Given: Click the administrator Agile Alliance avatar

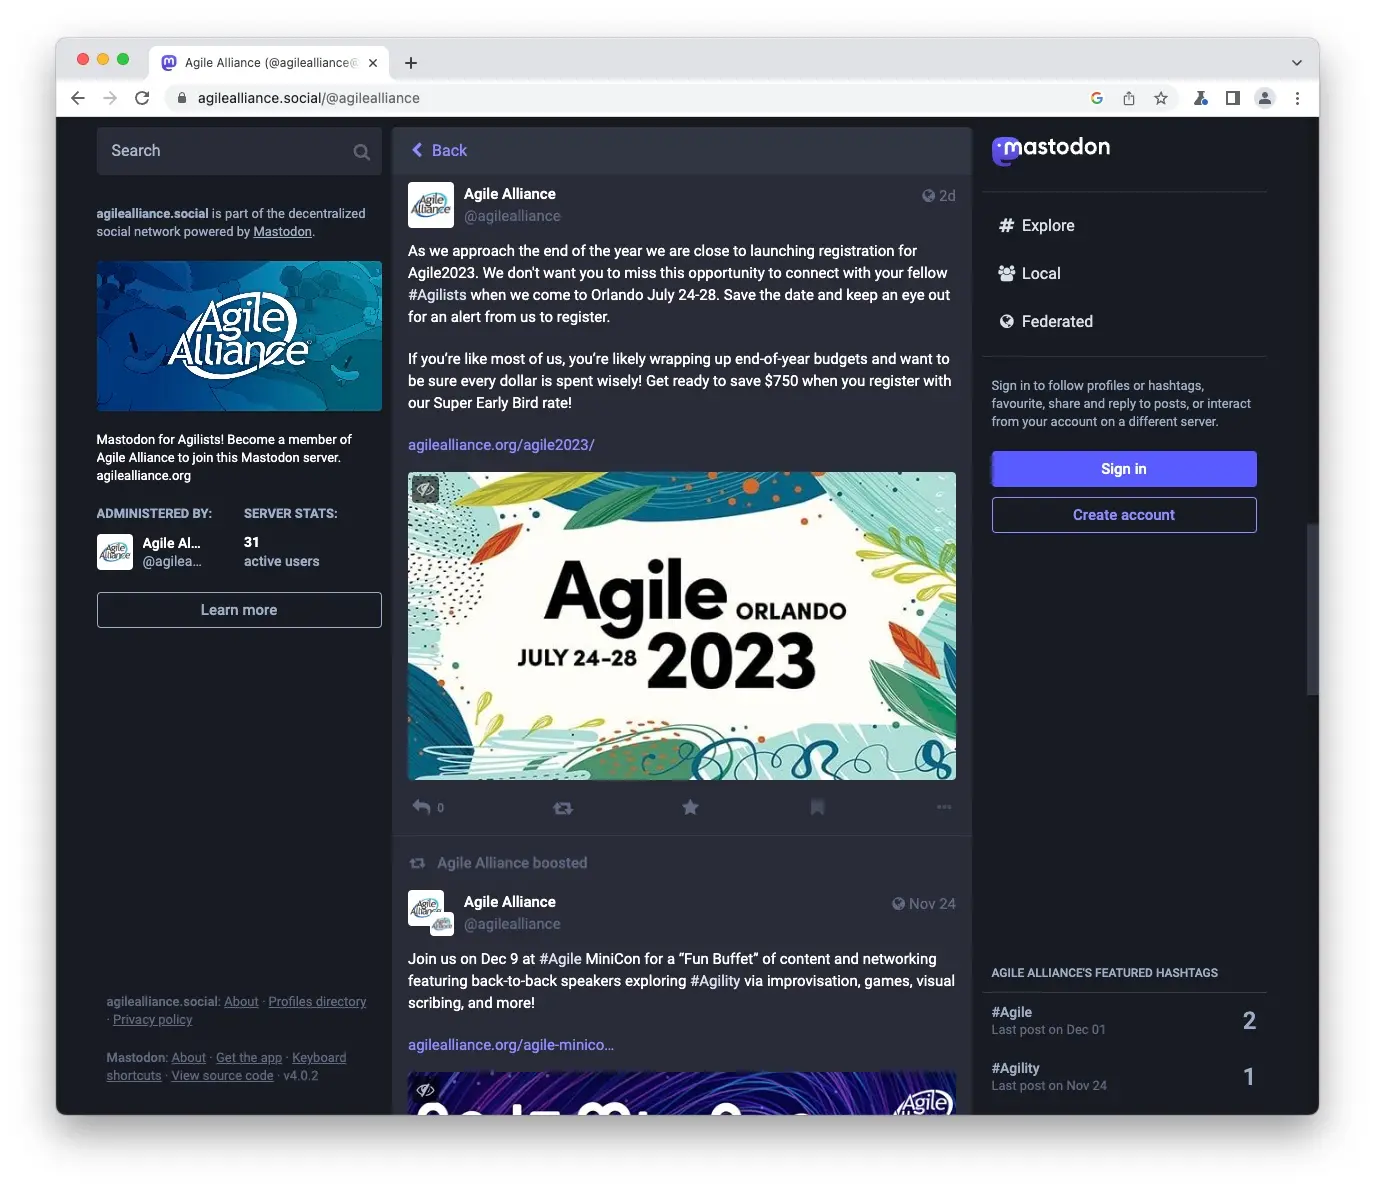Looking at the screenshot, I should [x=114, y=552].
